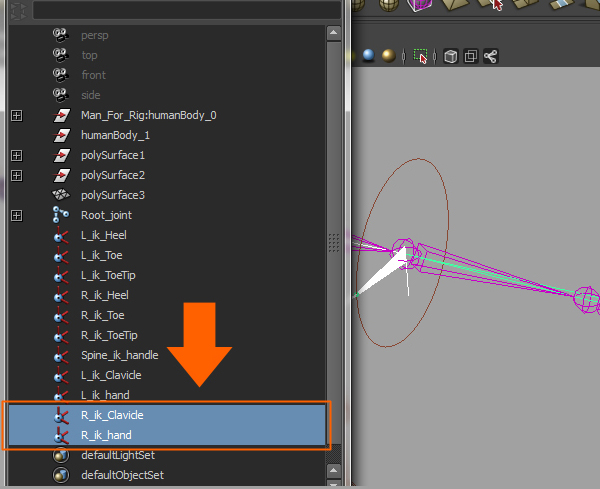Image resolution: width=600 pixels, height=489 pixels.
Task: Click the L_ik_ToeTip IK handle icon
Action: pos(61,275)
